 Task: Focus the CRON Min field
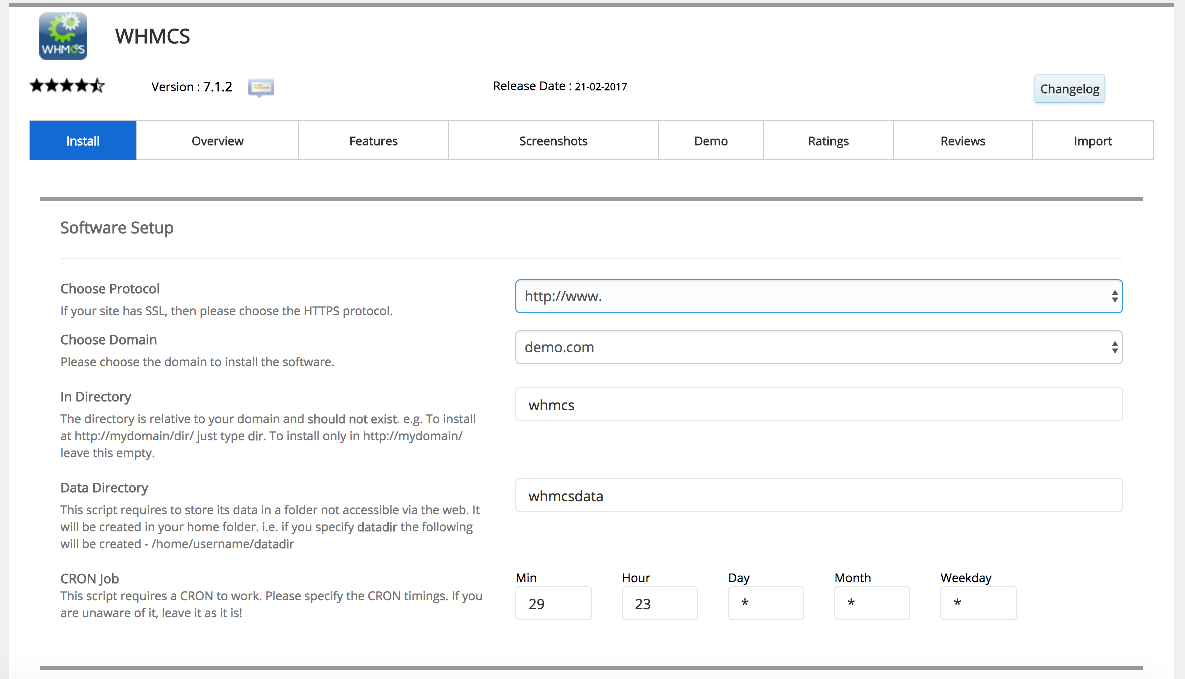pos(553,603)
